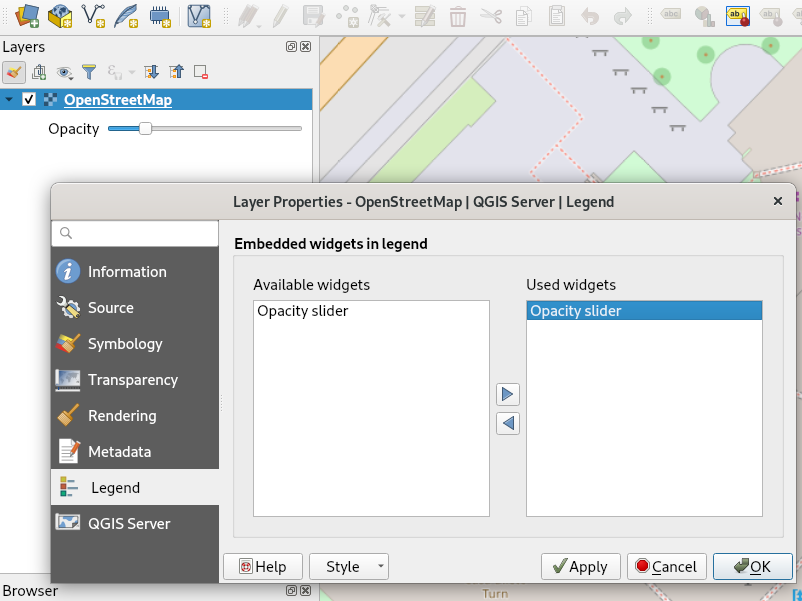Open the layer labeling options
This screenshot has width=802, height=601.
pos(738,16)
